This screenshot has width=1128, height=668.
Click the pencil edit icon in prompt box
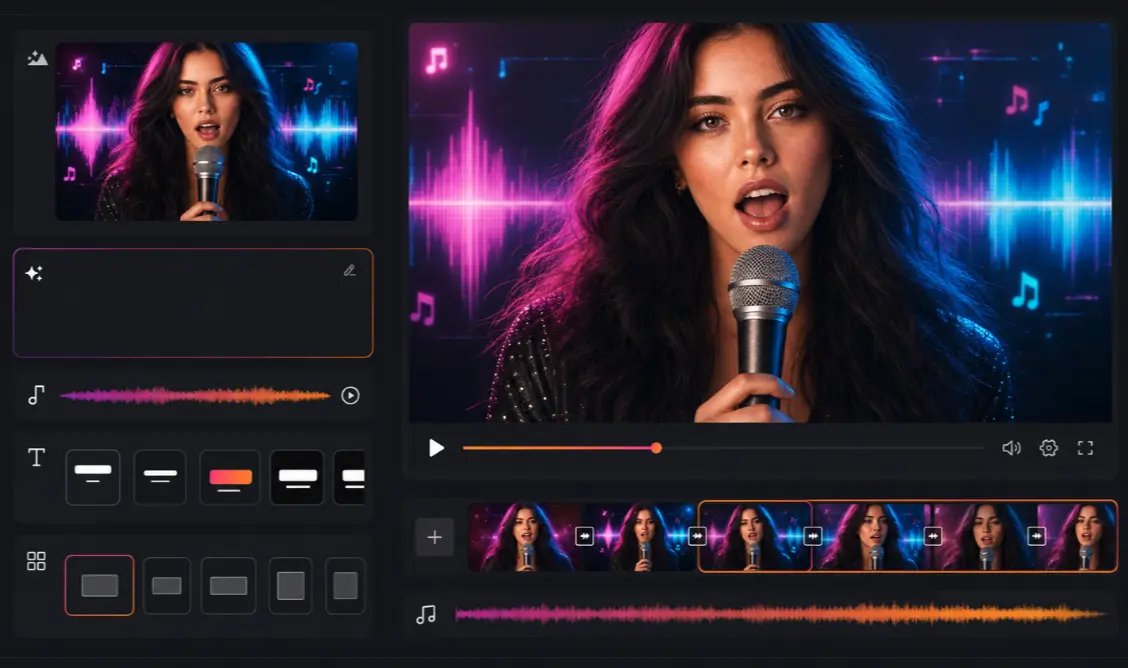[x=350, y=270]
